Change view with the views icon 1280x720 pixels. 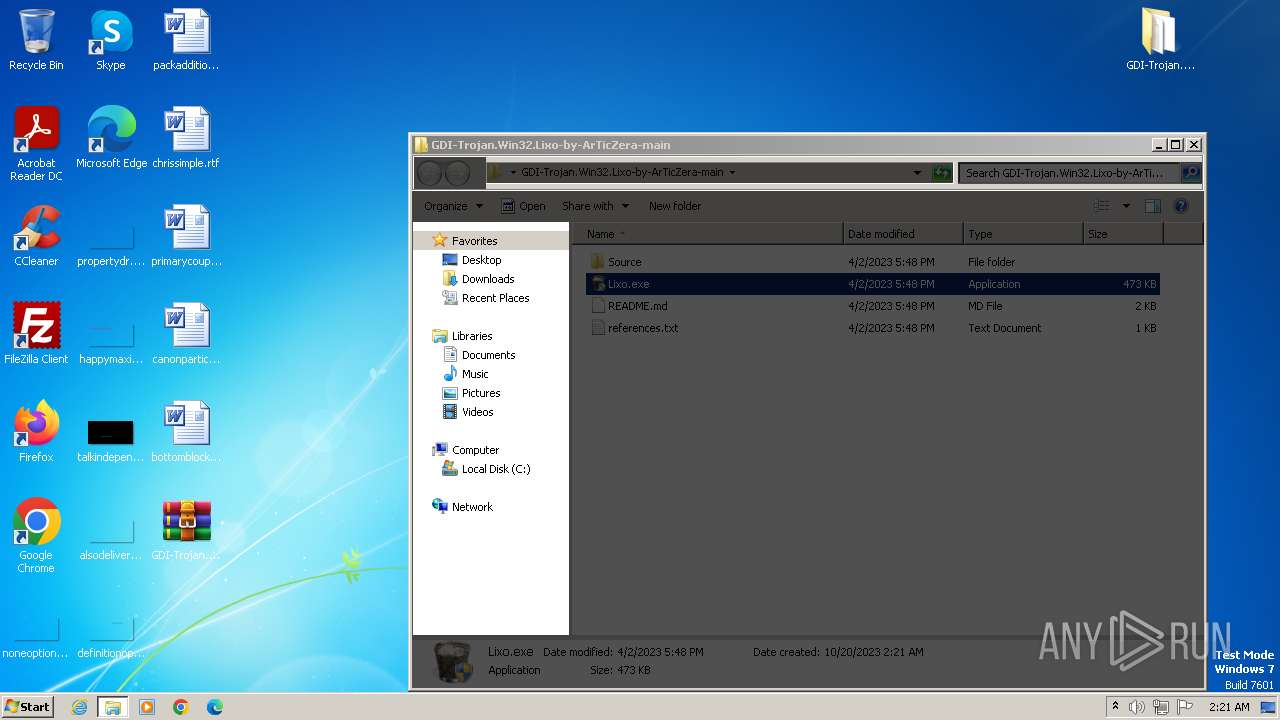point(1101,206)
